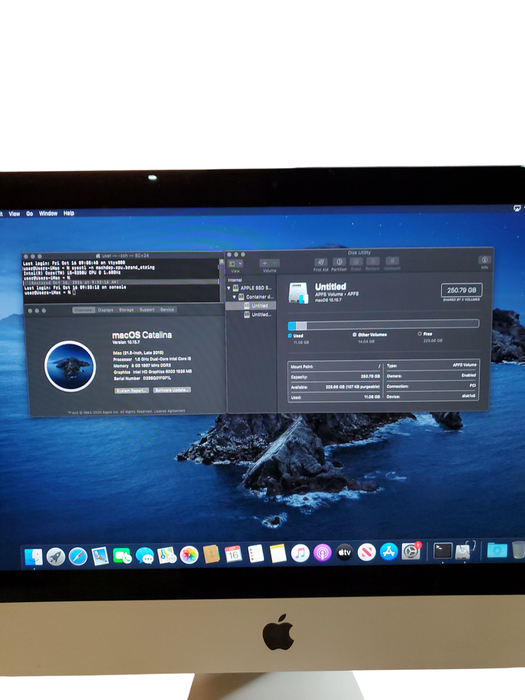The width and height of the screenshot is (525, 700).
Task: Collapse the Container disk disclosure triangle
Action: pos(234,297)
